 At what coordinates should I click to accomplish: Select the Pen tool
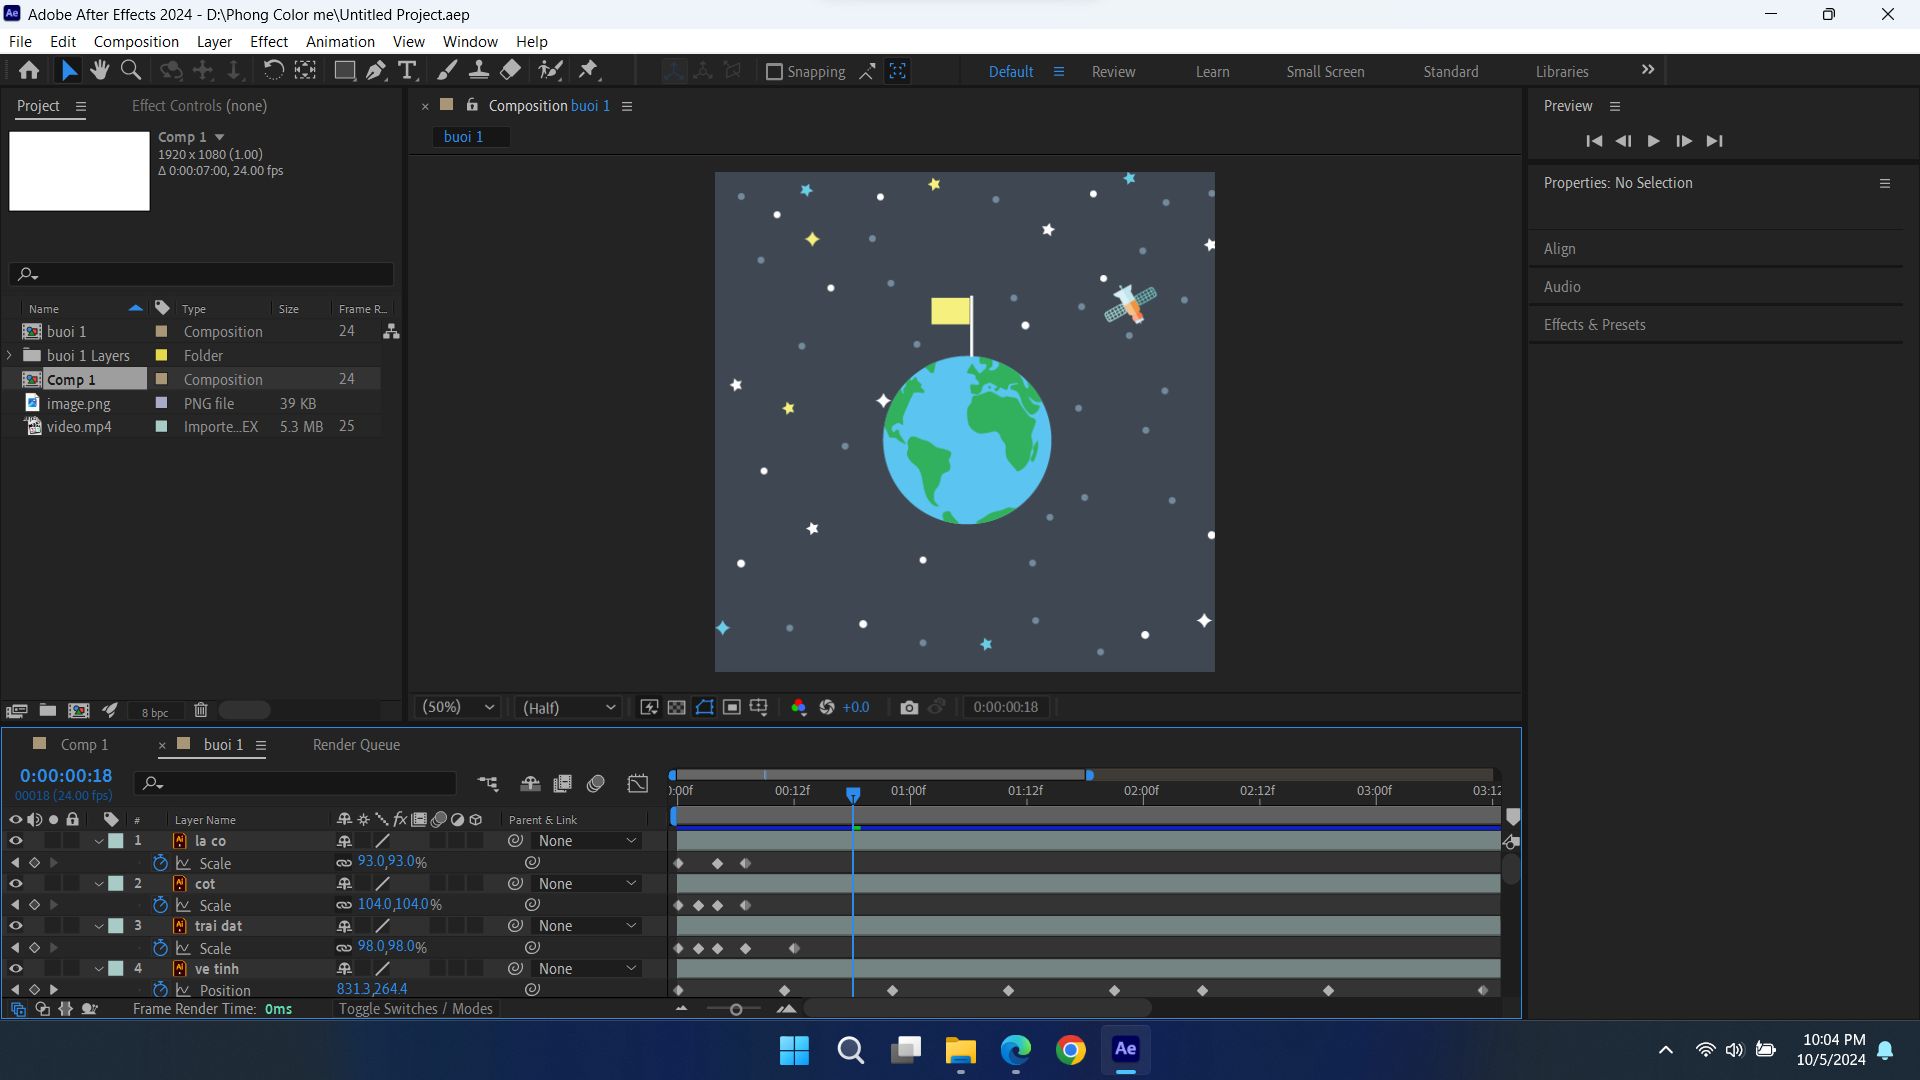376,70
